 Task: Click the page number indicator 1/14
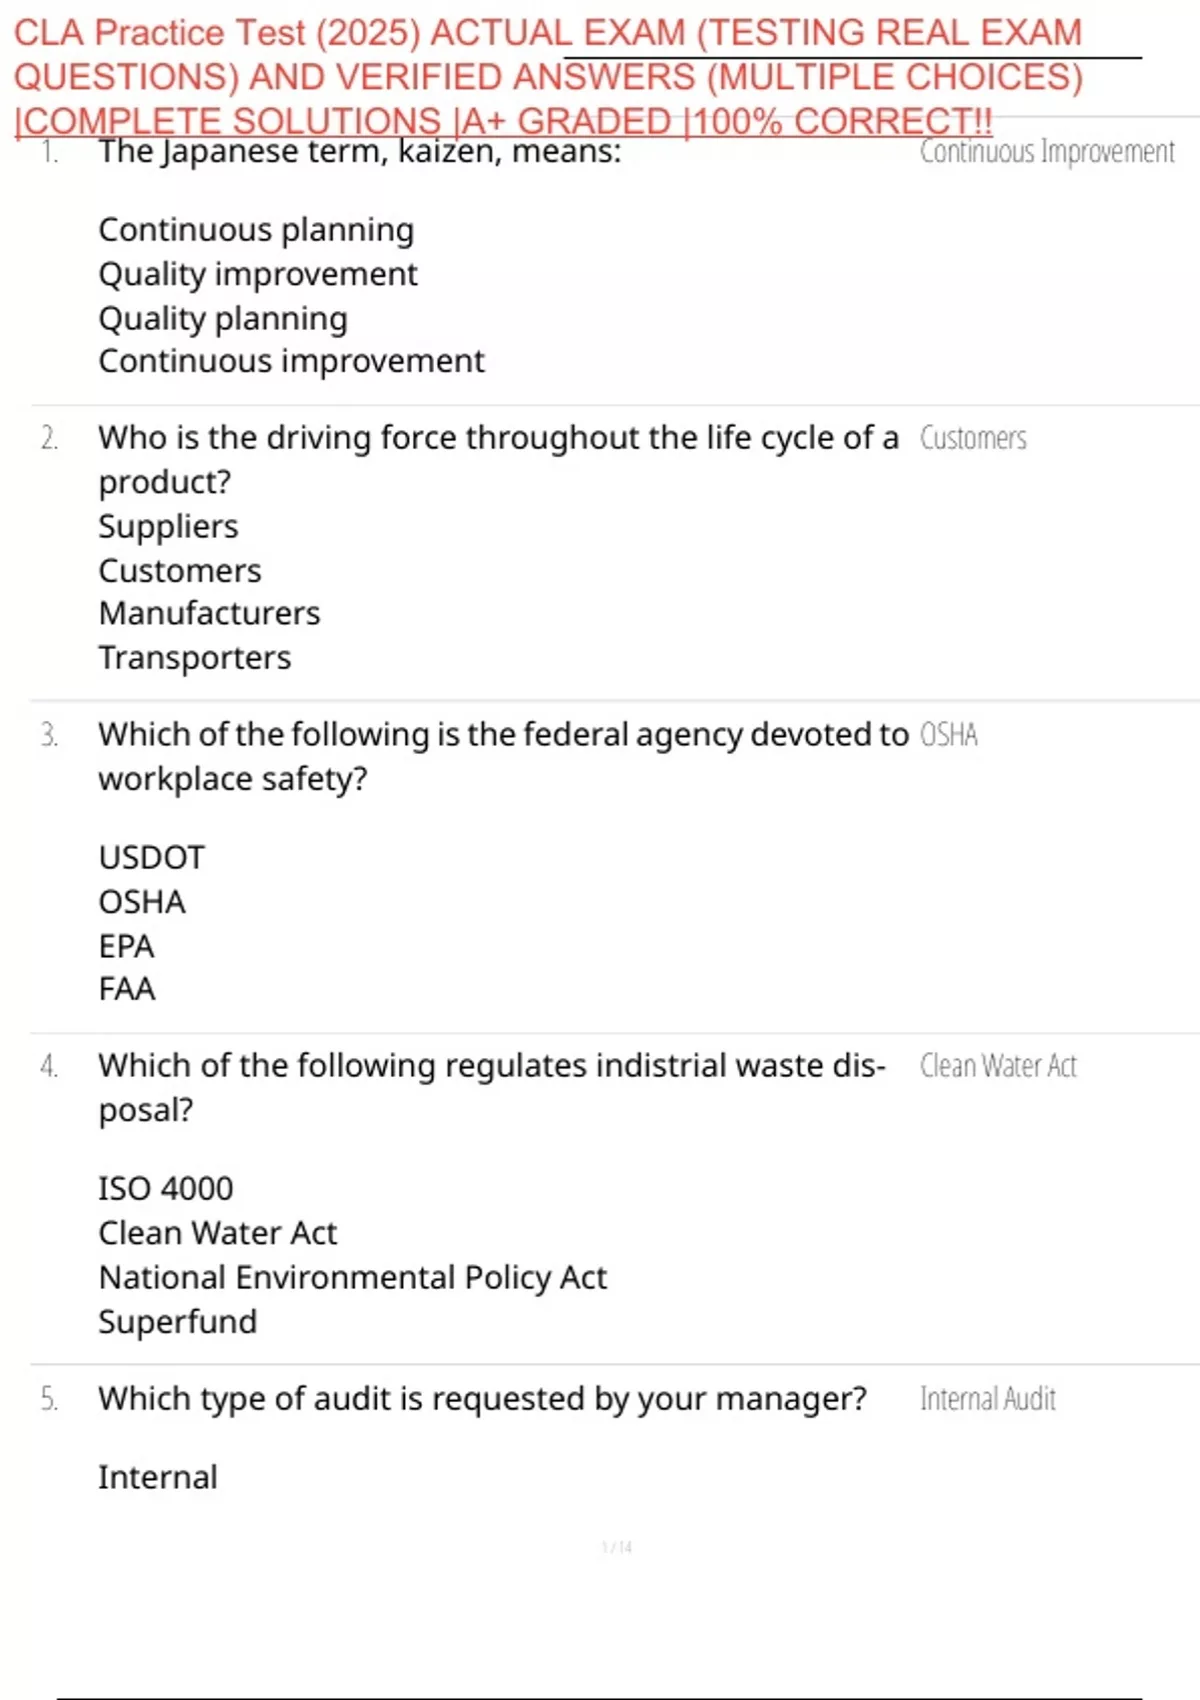pyautogui.click(x=617, y=1547)
